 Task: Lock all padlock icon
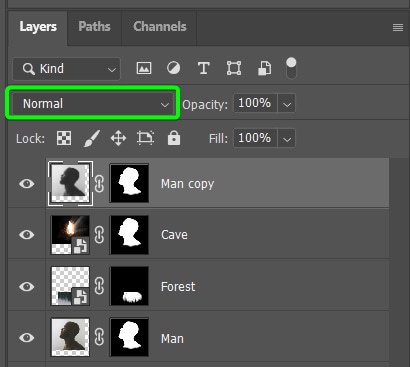(x=174, y=138)
